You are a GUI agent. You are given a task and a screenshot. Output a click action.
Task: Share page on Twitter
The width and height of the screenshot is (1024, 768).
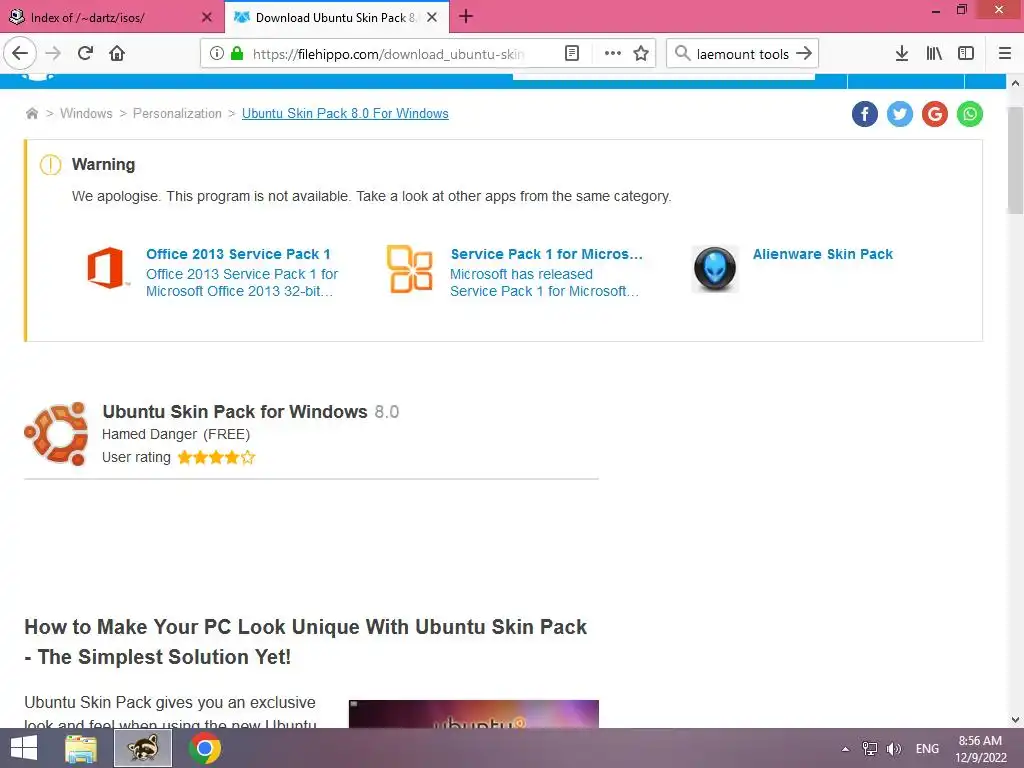pyautogui.click(x=900, y=114)
